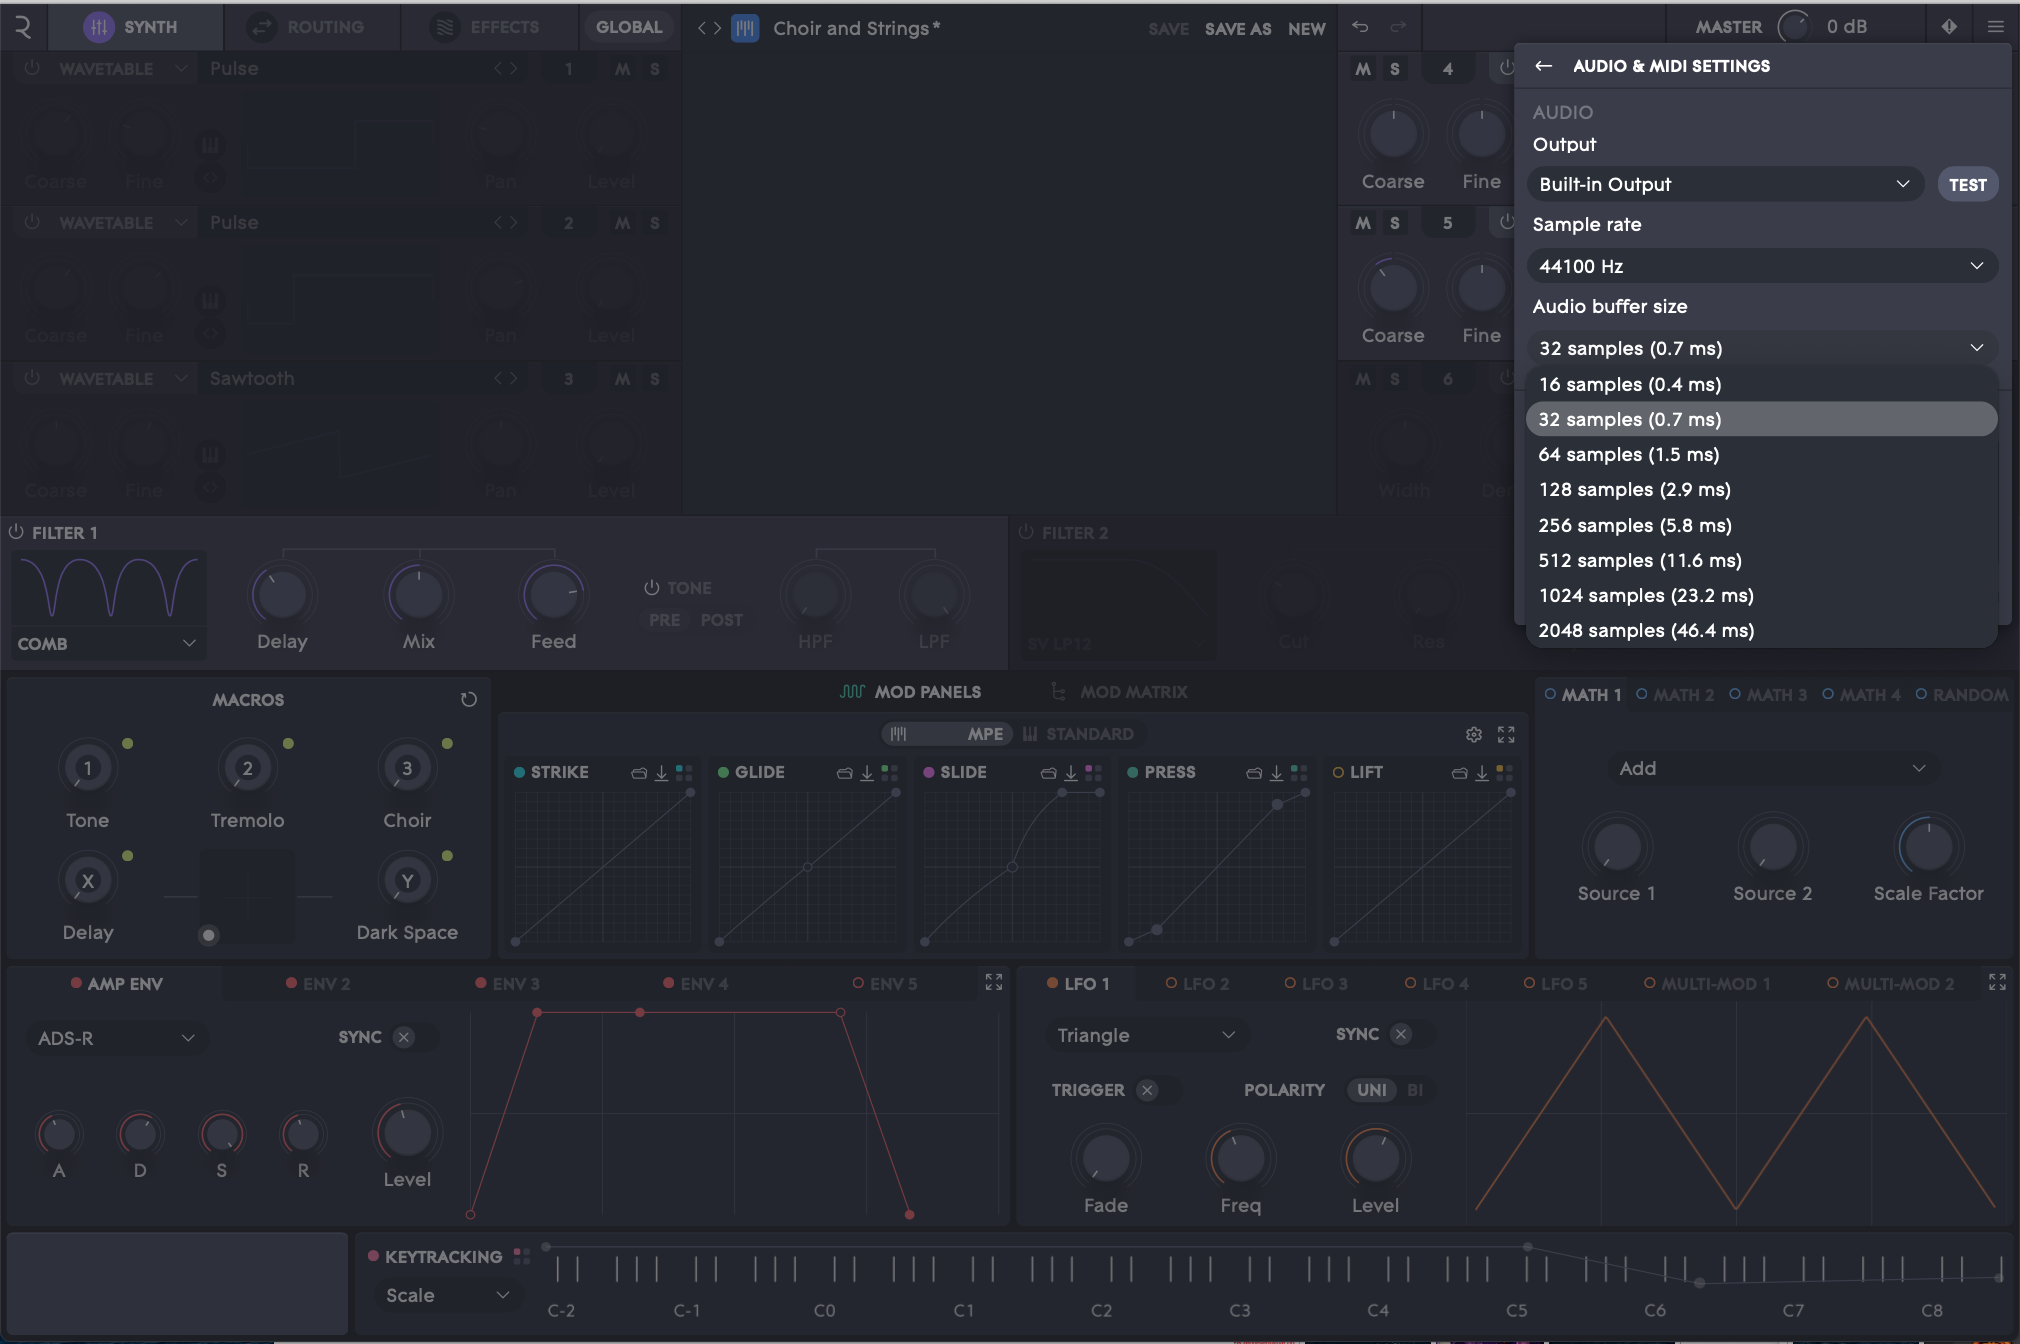Click the undo arrow icon

(1360, 27)
